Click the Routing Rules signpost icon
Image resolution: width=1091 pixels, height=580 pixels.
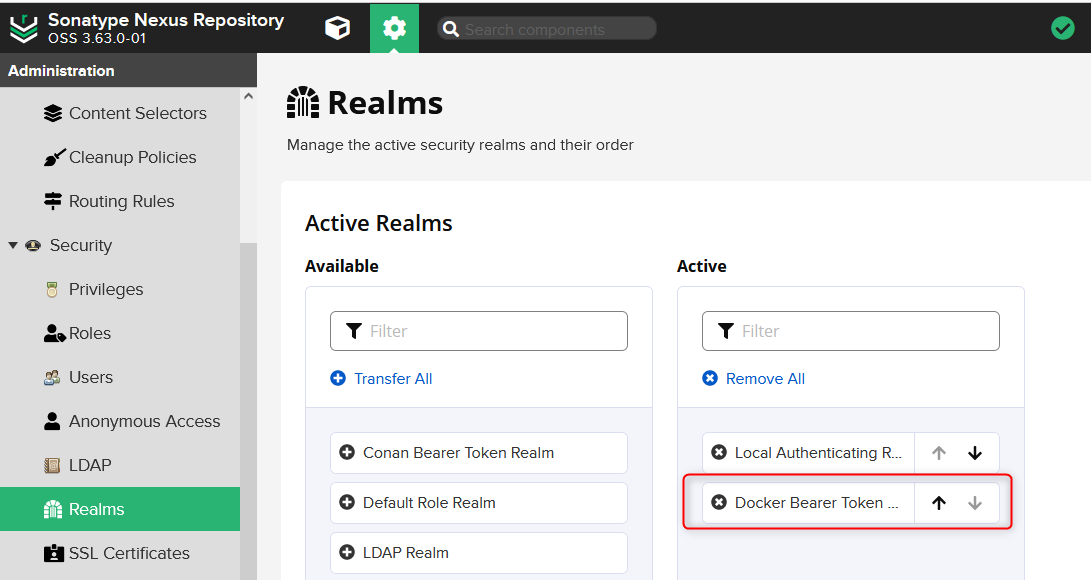[53, 201]
